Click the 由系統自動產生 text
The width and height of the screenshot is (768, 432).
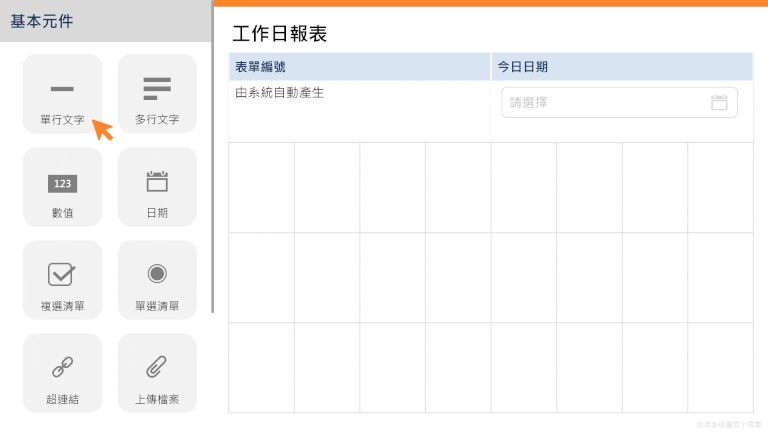(x=279, y=93)
